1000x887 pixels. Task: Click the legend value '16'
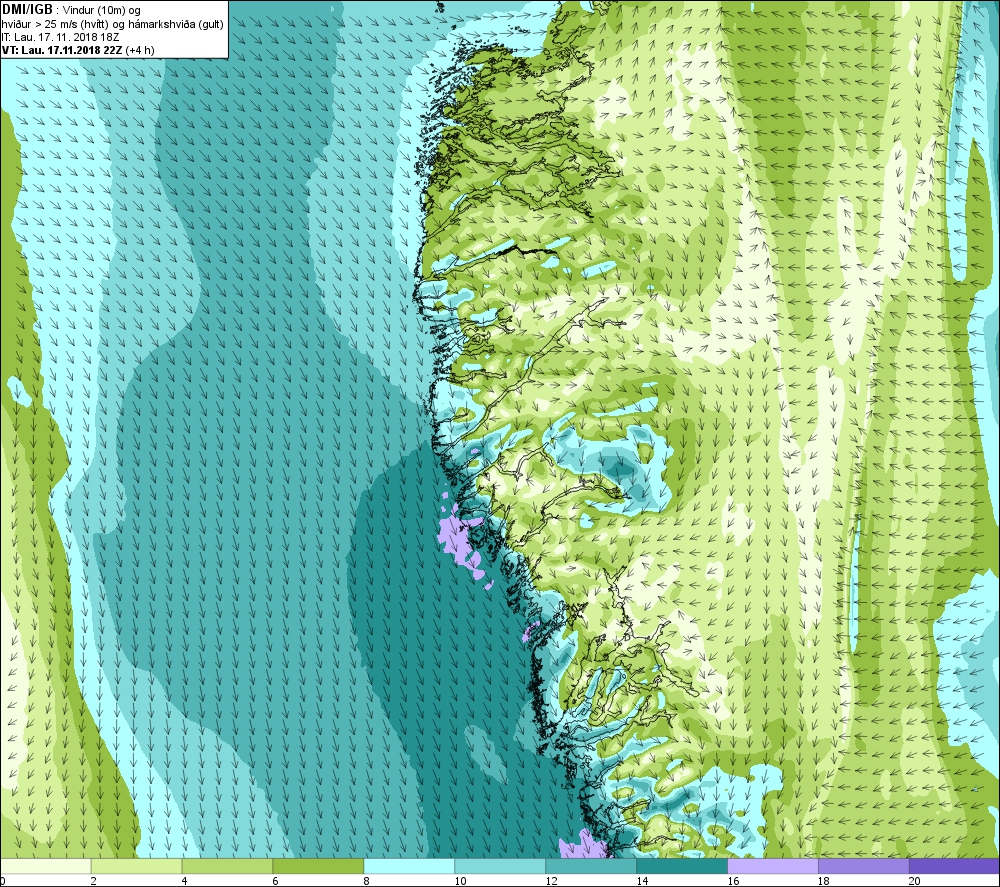click(733, 881)
